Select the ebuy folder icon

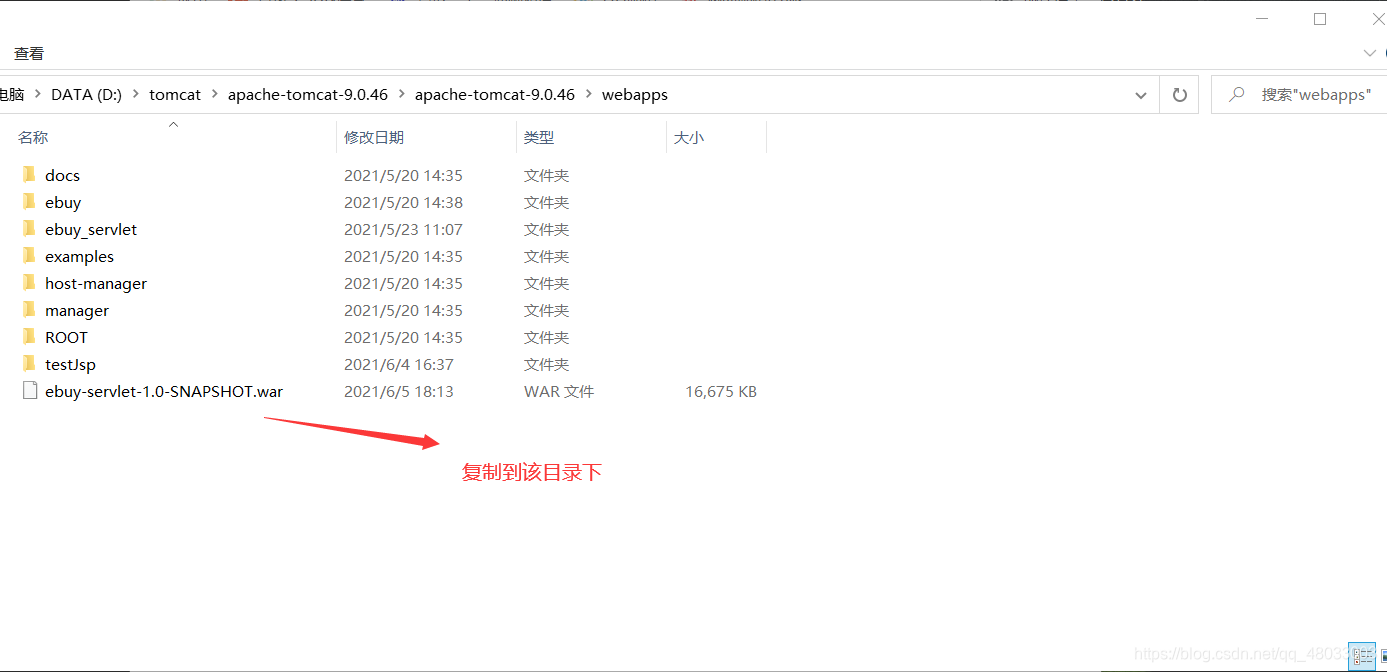(29, 202)
